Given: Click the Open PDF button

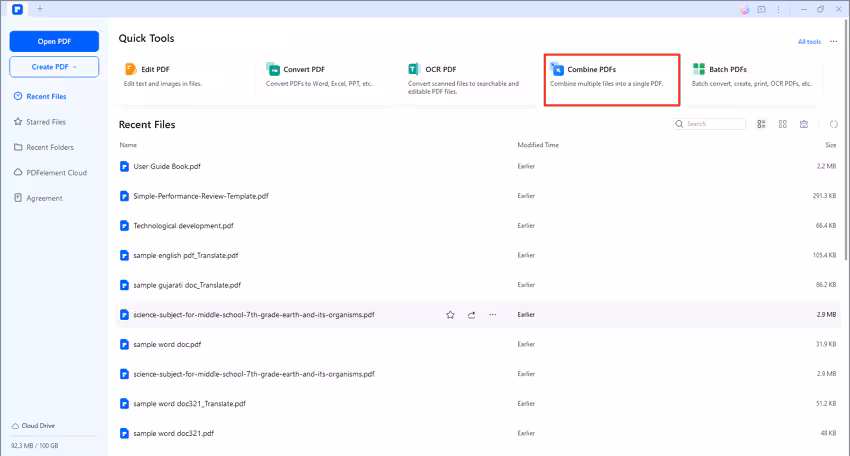Looking at the screenshot, I should coord(54,41).
